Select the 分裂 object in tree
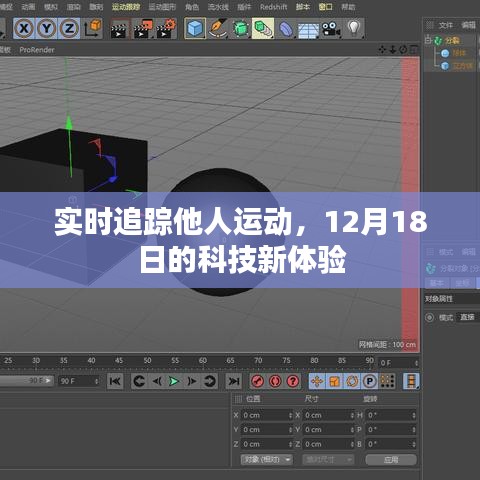Viewport: 480px width, 480px height. (452, 41)
